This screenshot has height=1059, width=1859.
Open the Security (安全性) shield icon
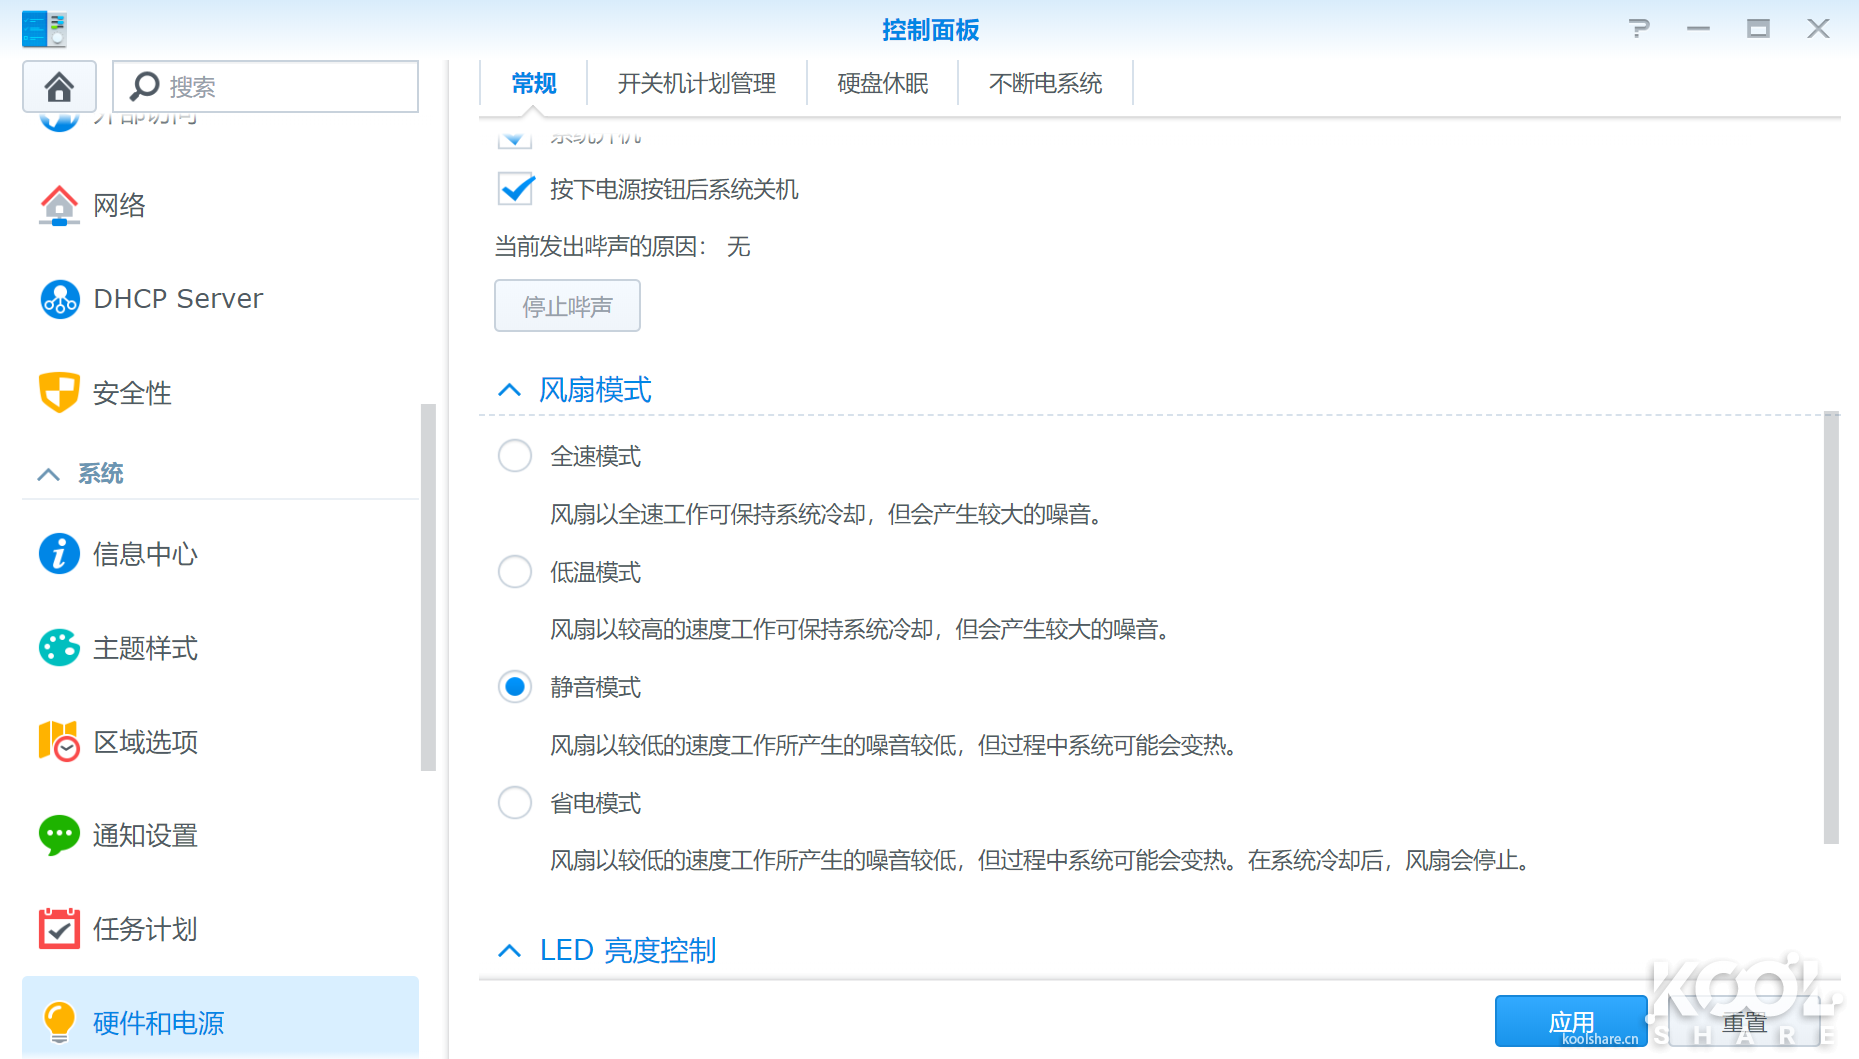tap(59, 393)
